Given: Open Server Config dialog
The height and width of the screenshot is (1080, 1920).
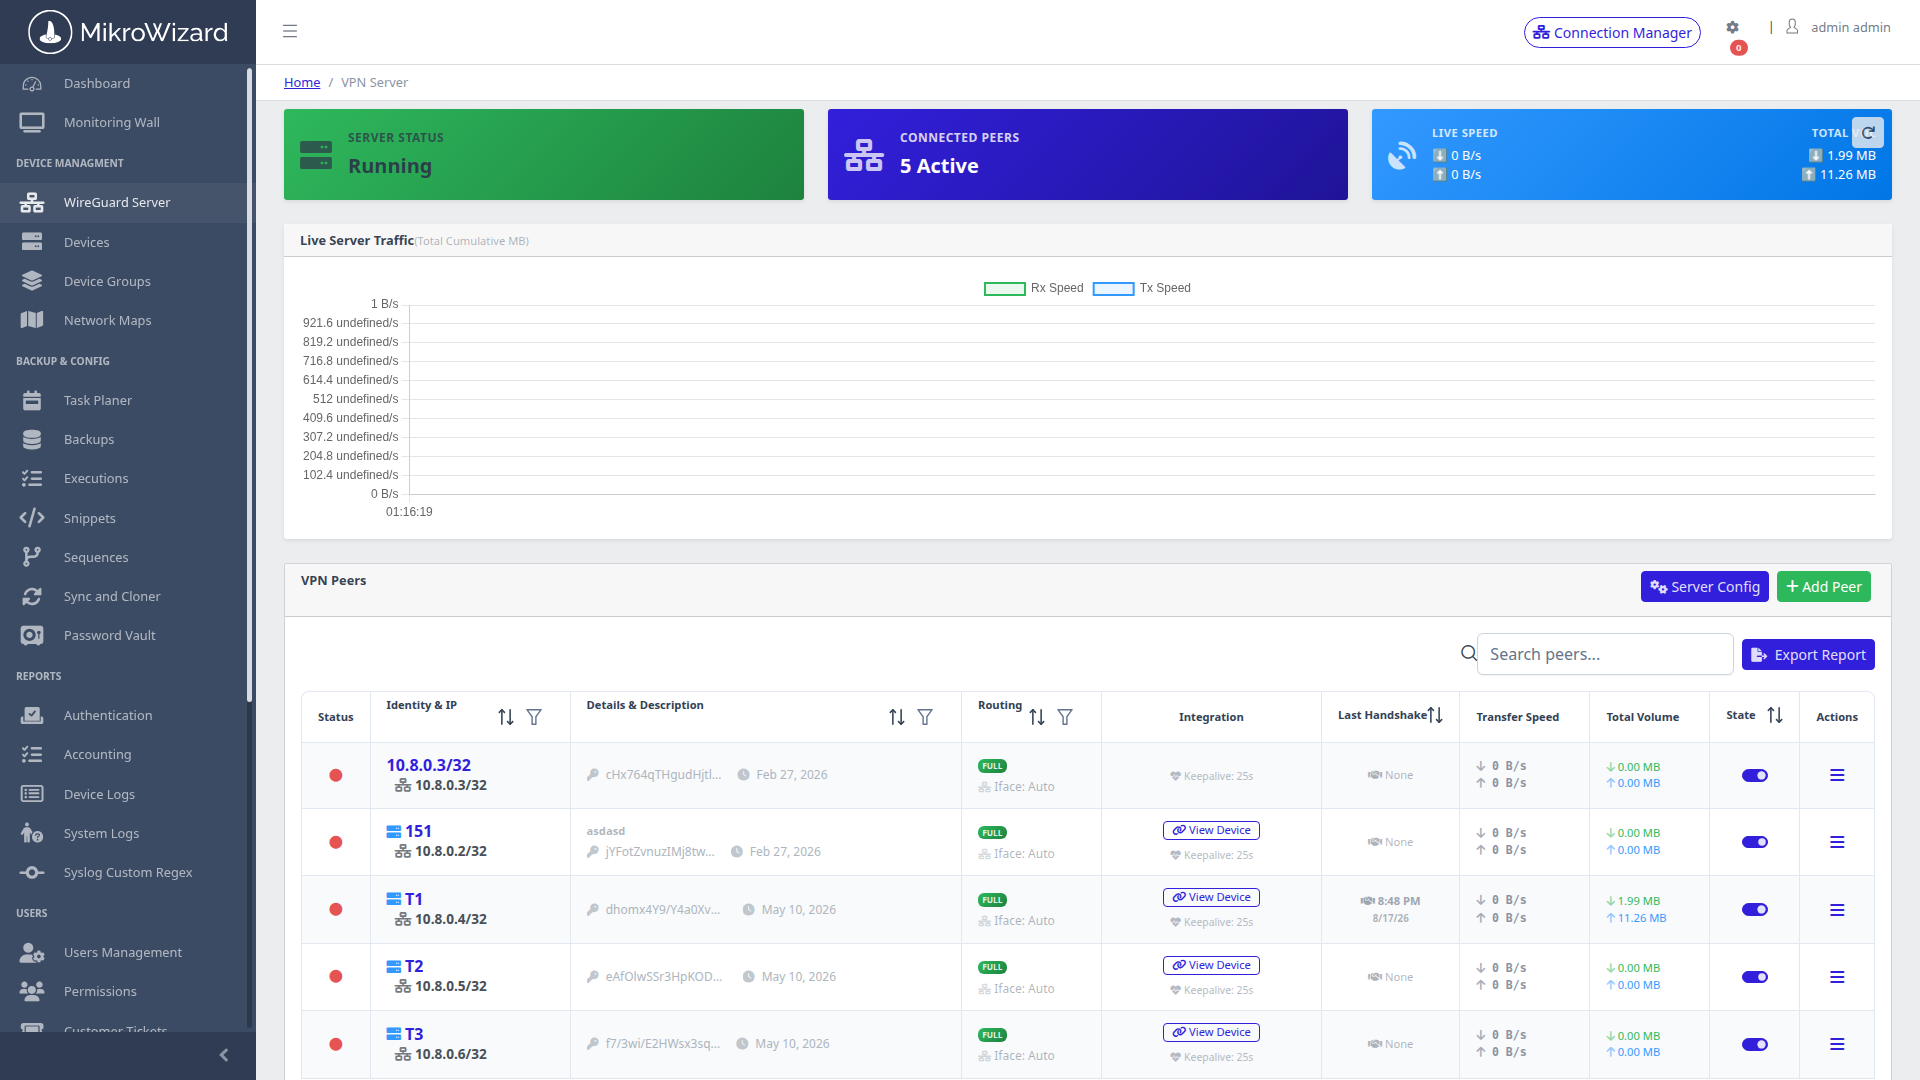Looking at the screenshot, I should [1705, 587].
